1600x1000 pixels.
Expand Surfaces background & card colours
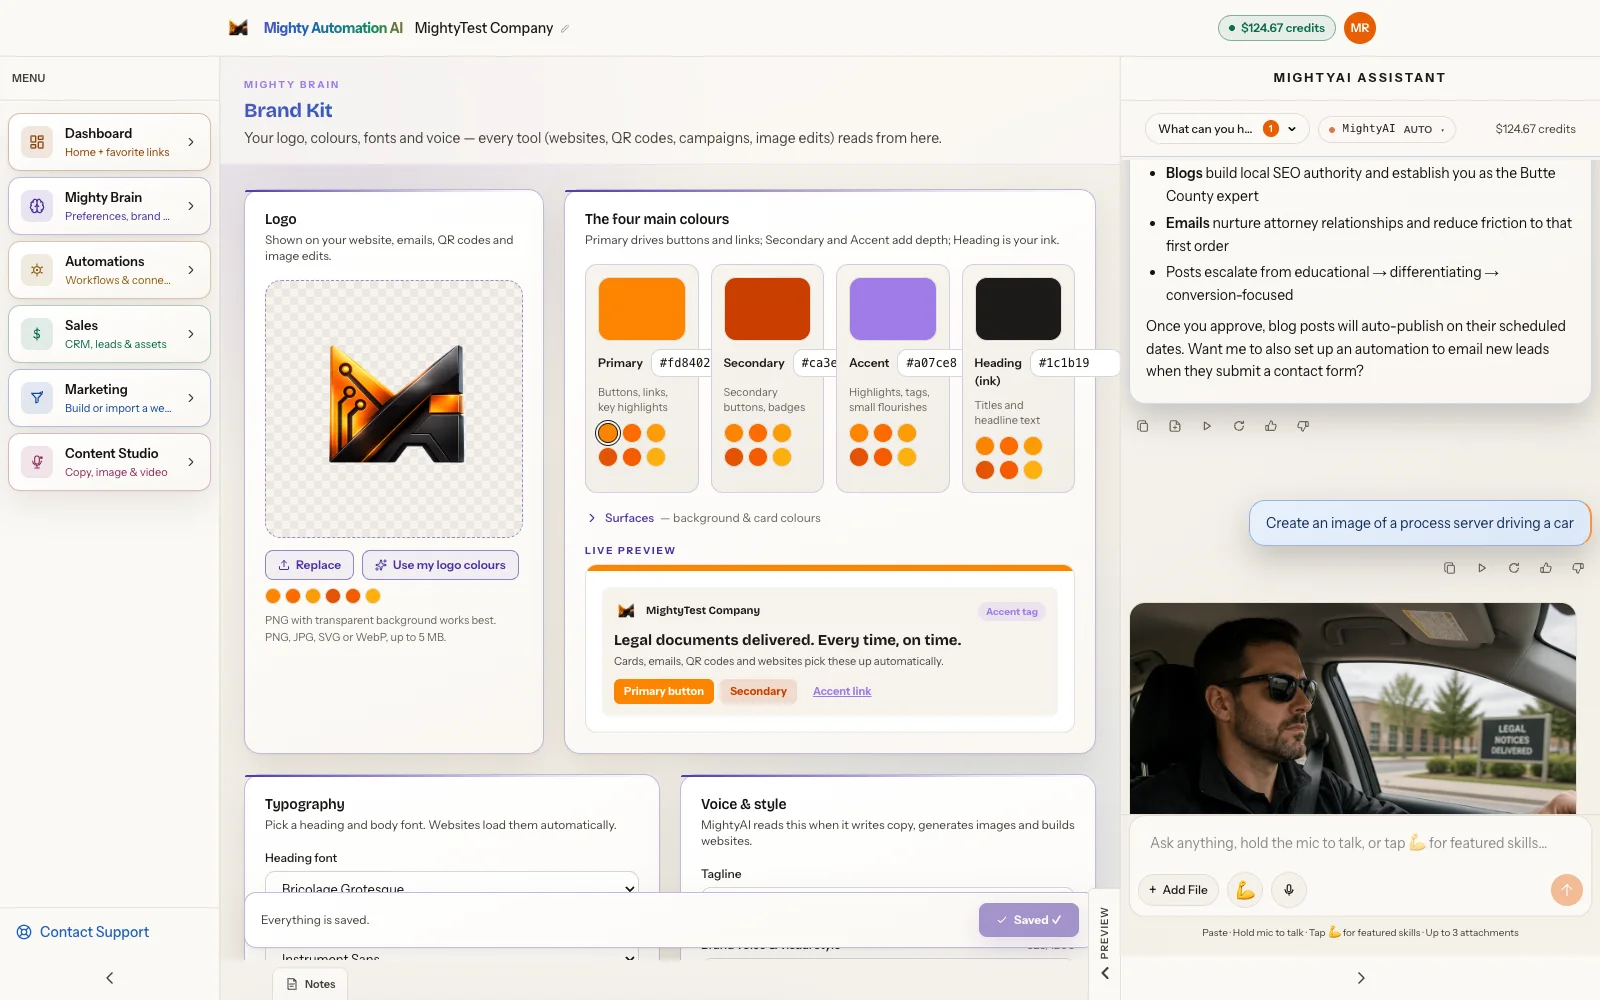[703, 518]
